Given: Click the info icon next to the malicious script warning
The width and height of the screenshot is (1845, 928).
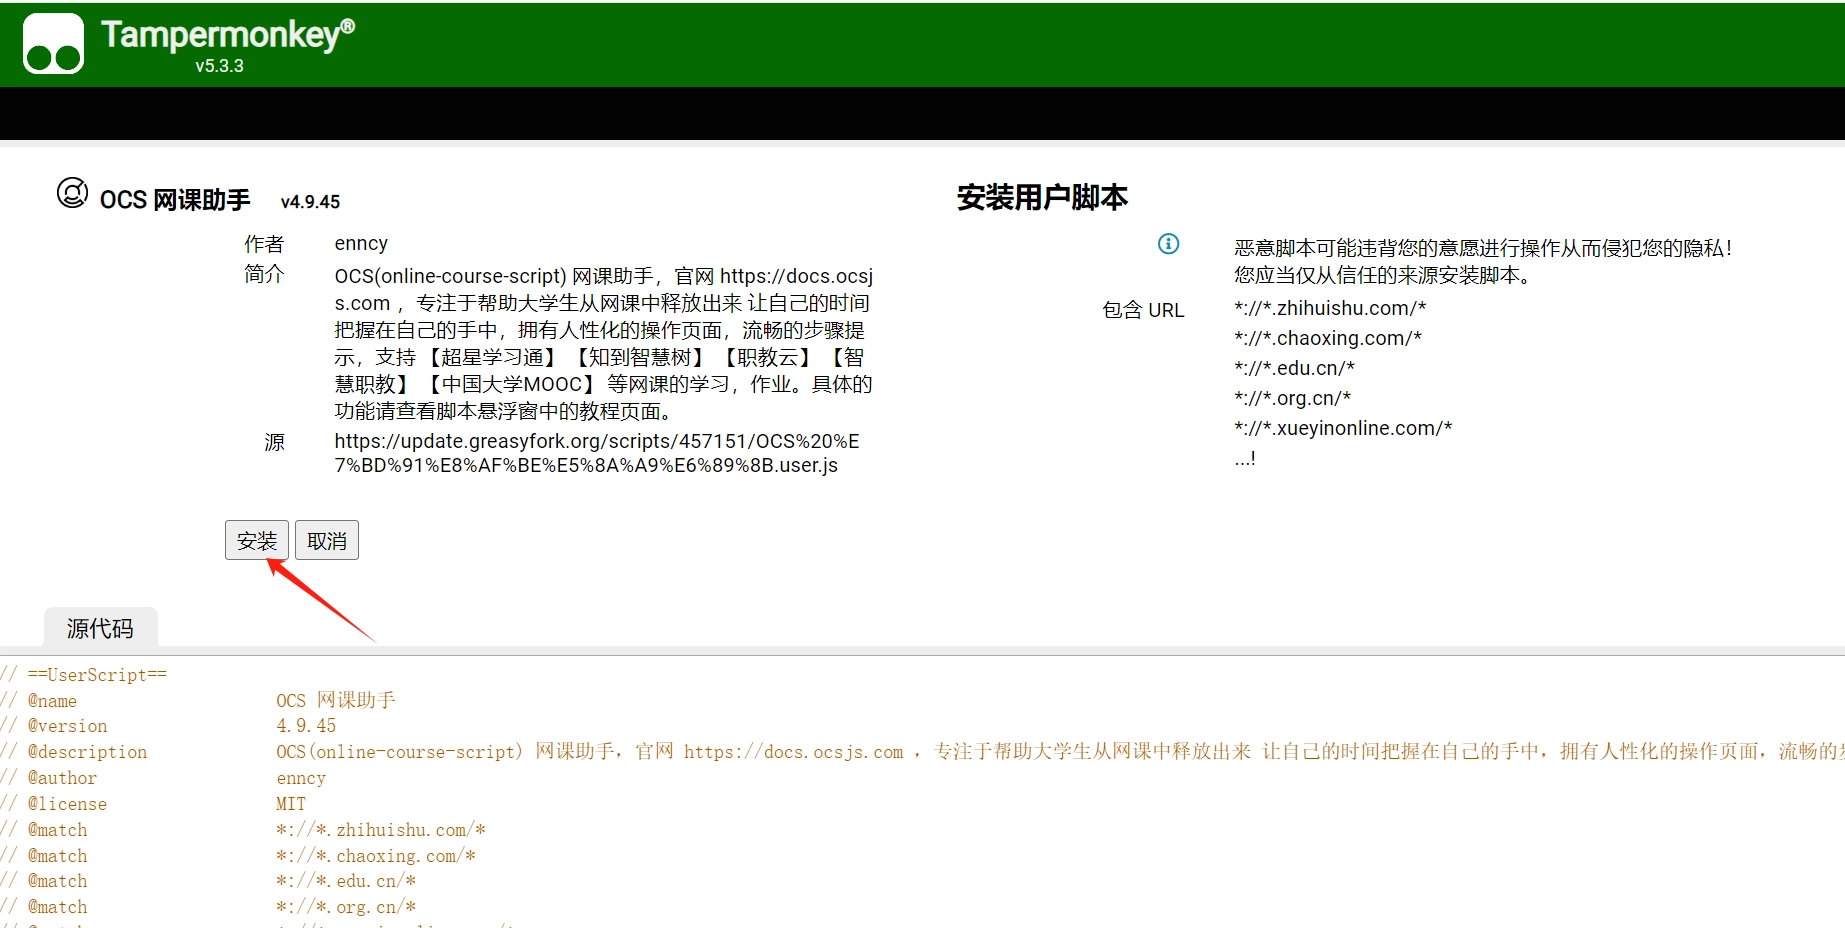Looking at the screenshot, I should coord(1168,244).
